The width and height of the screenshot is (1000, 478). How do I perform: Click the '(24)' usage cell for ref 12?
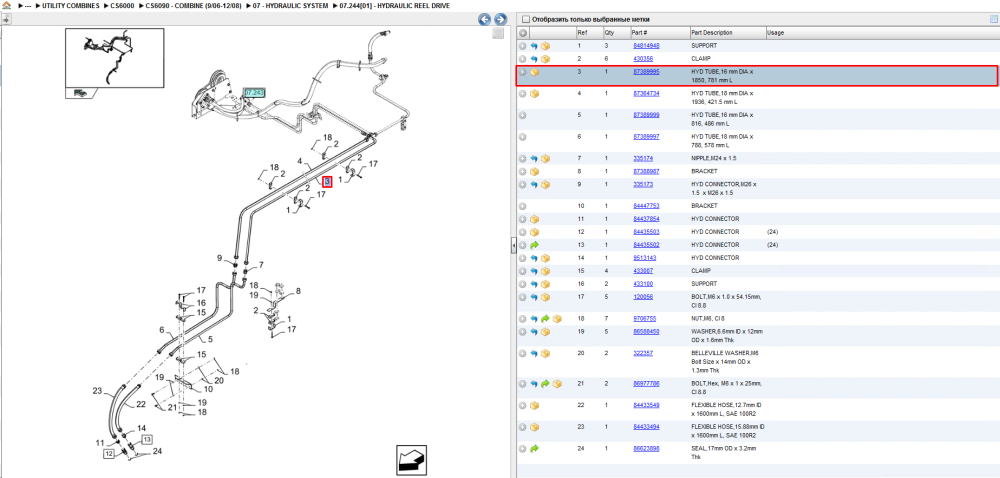772,232
